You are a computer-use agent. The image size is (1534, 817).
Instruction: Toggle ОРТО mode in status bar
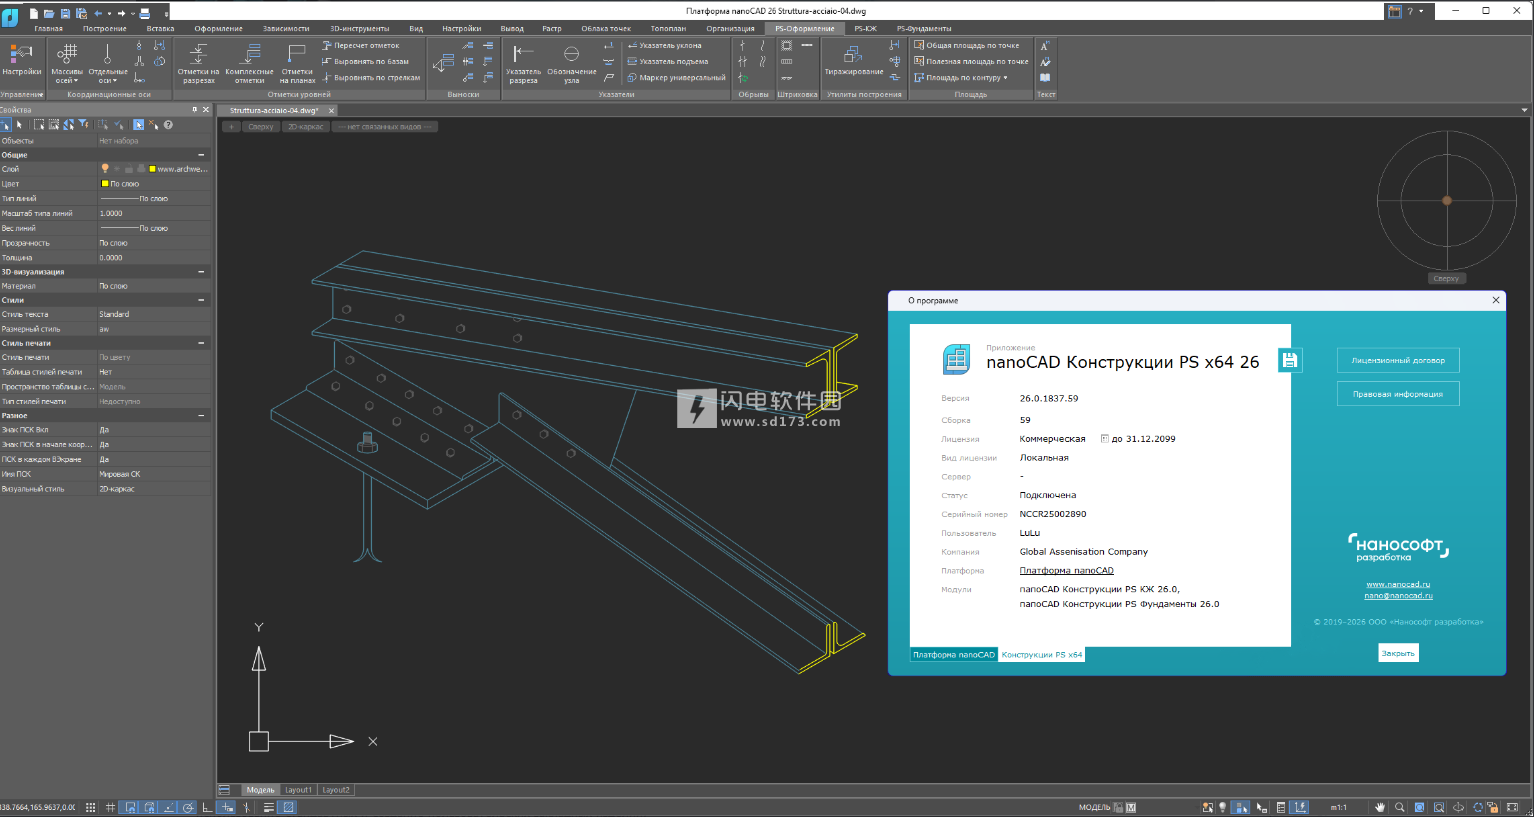pyautogui.click(x=207, y=807)
